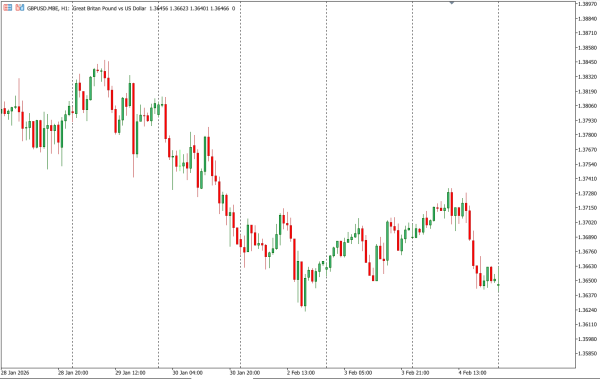Click the GBPUSD.MBE, H1 symbol label
The image size is (600, 379).
(x=48, y=8)
